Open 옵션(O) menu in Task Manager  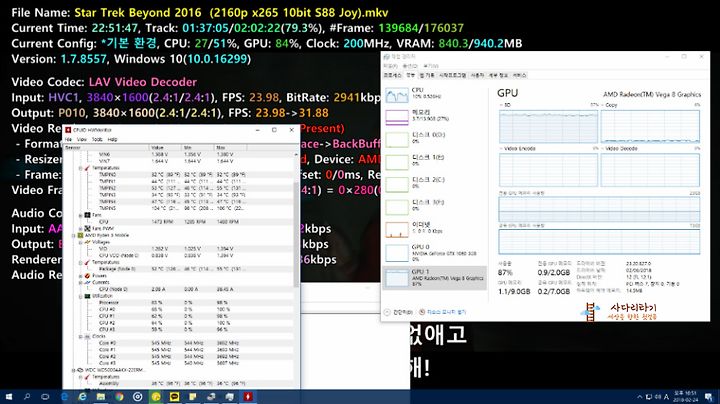(x=410, y=66)
